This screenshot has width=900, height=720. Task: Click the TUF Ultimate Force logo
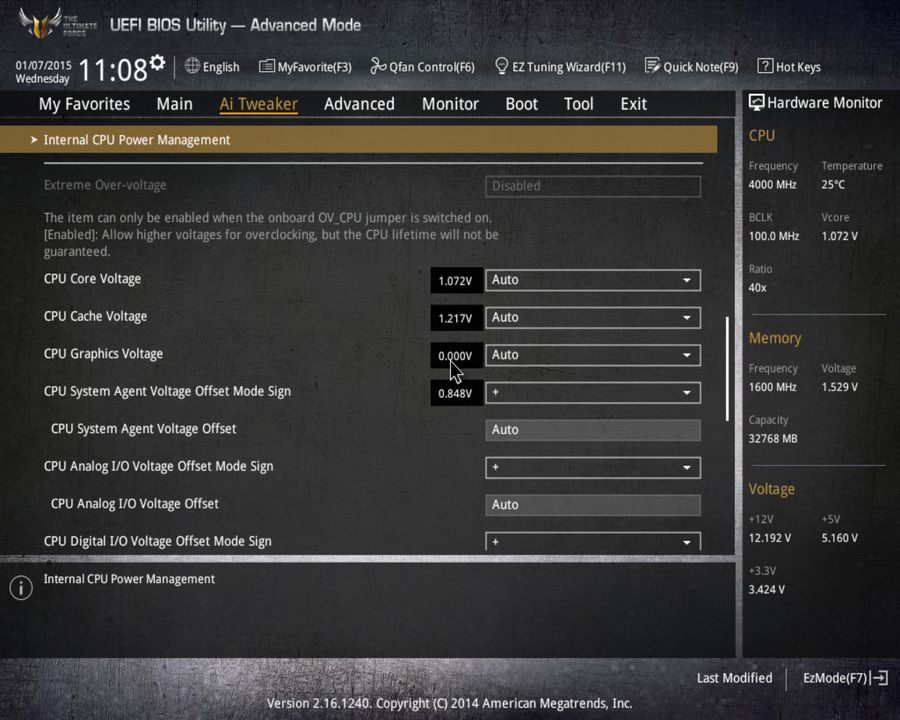pos(56,24)
